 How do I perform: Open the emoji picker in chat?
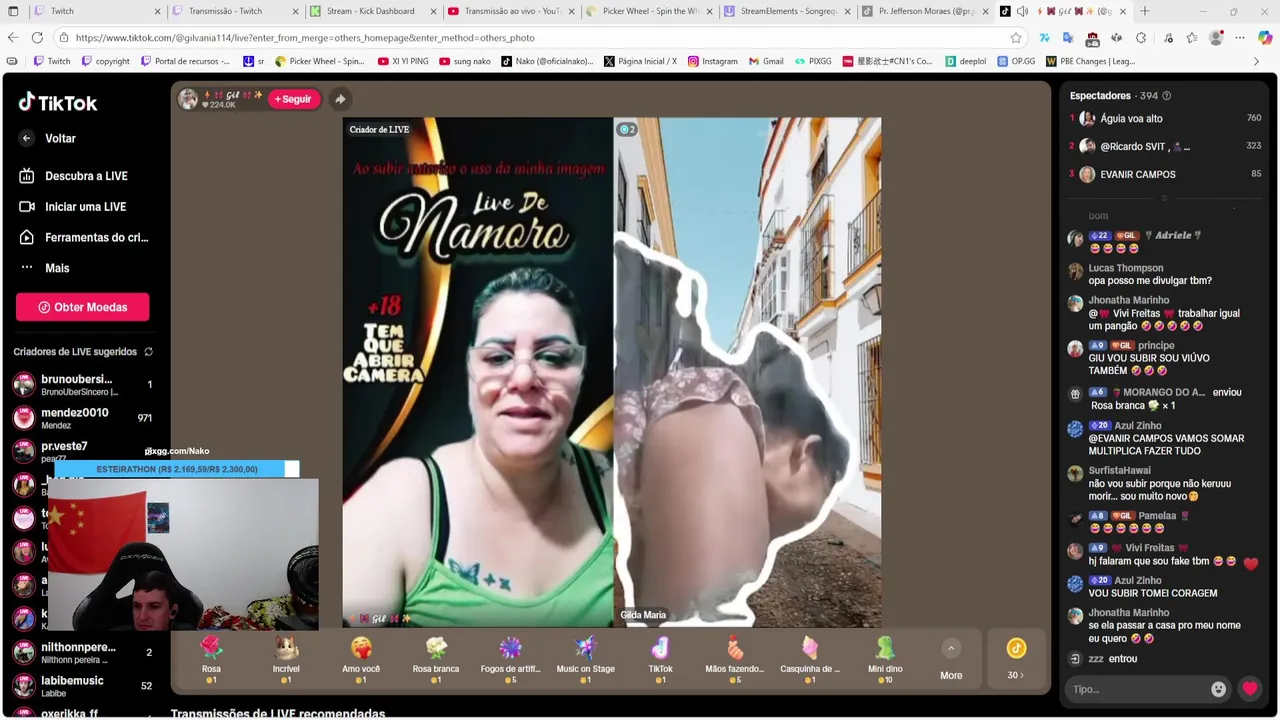1218,689
